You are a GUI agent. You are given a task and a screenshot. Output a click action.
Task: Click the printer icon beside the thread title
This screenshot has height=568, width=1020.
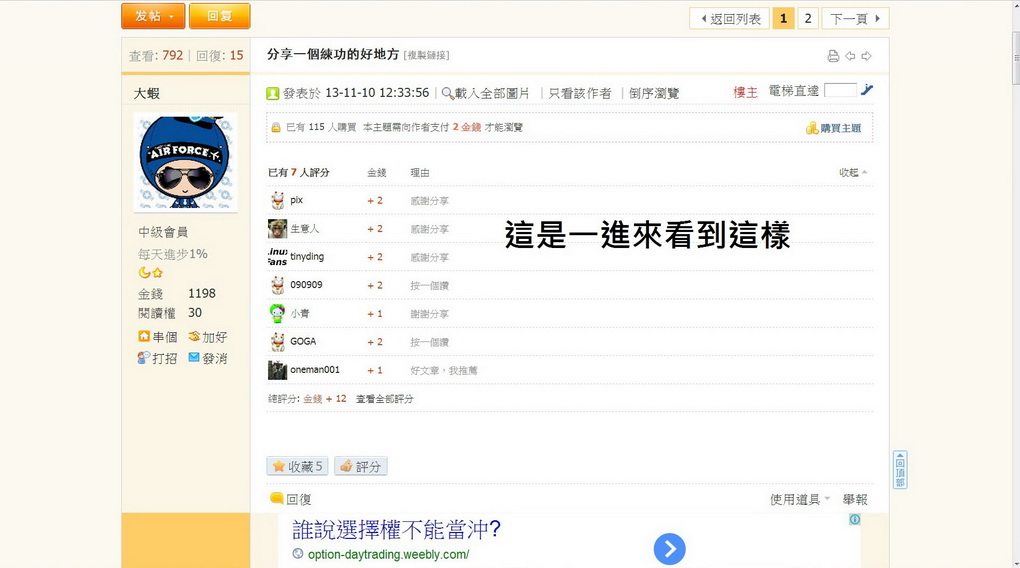click(x=833, y=56)
